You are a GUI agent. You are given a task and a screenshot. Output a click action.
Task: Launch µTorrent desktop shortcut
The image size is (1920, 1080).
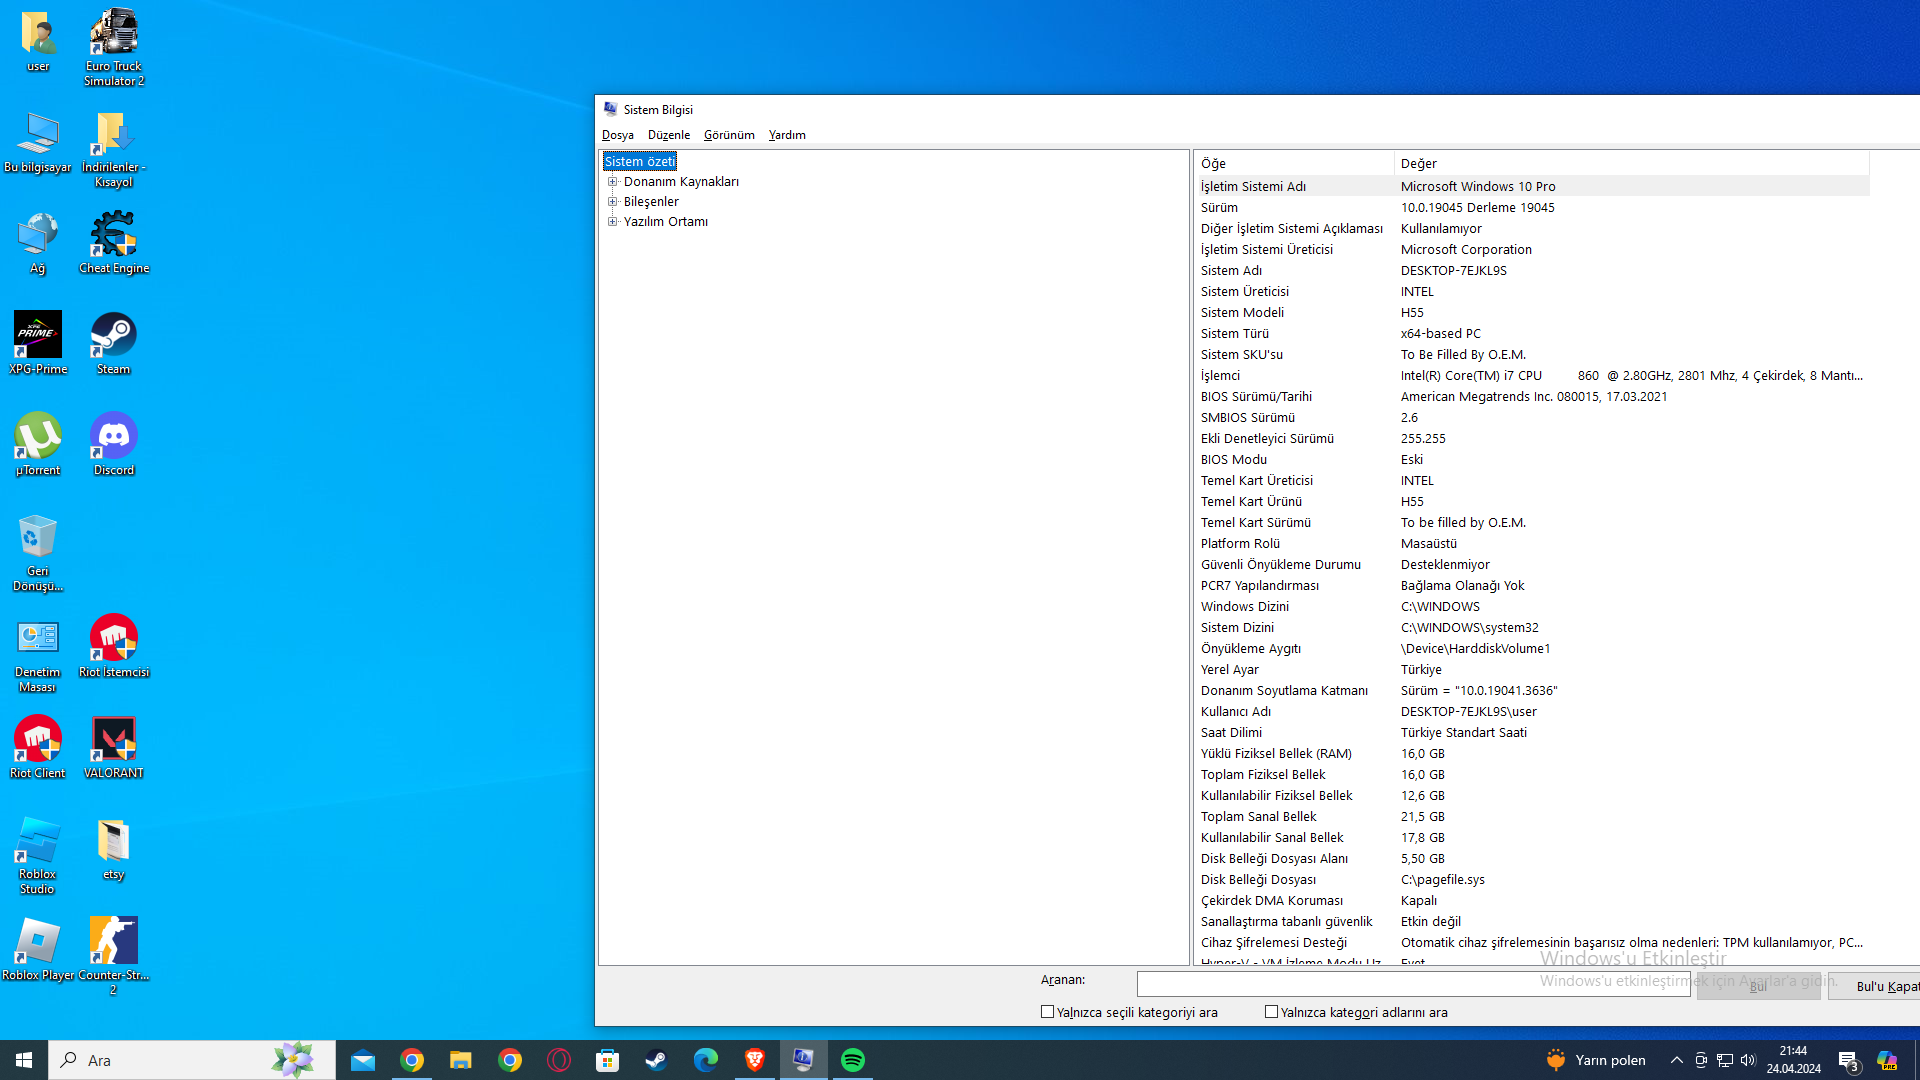38,444
